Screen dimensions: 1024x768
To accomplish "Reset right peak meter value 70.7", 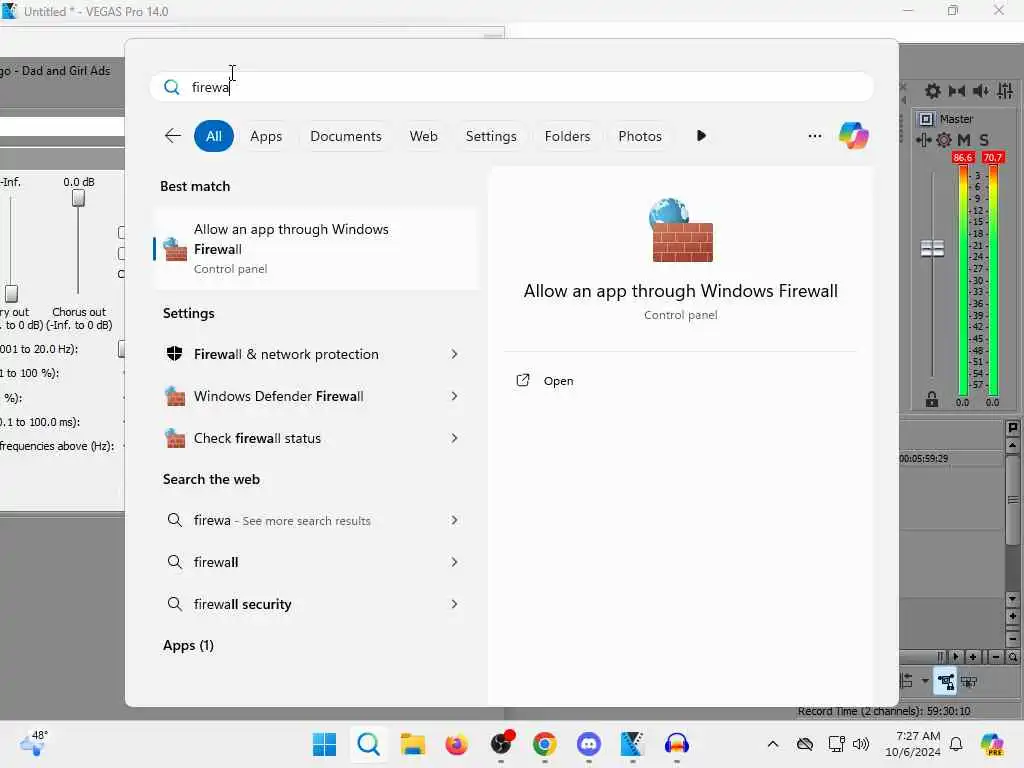I will 993,157.
